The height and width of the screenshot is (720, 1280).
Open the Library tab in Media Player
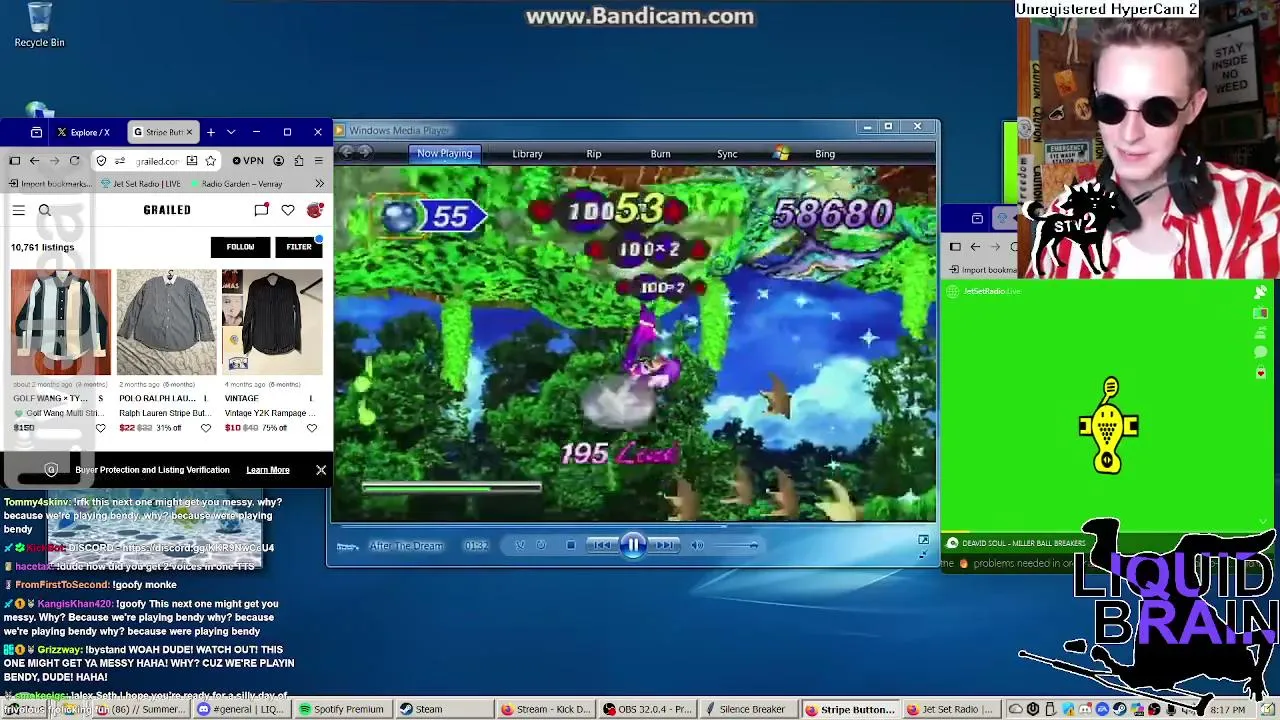[x=527, y=154]
